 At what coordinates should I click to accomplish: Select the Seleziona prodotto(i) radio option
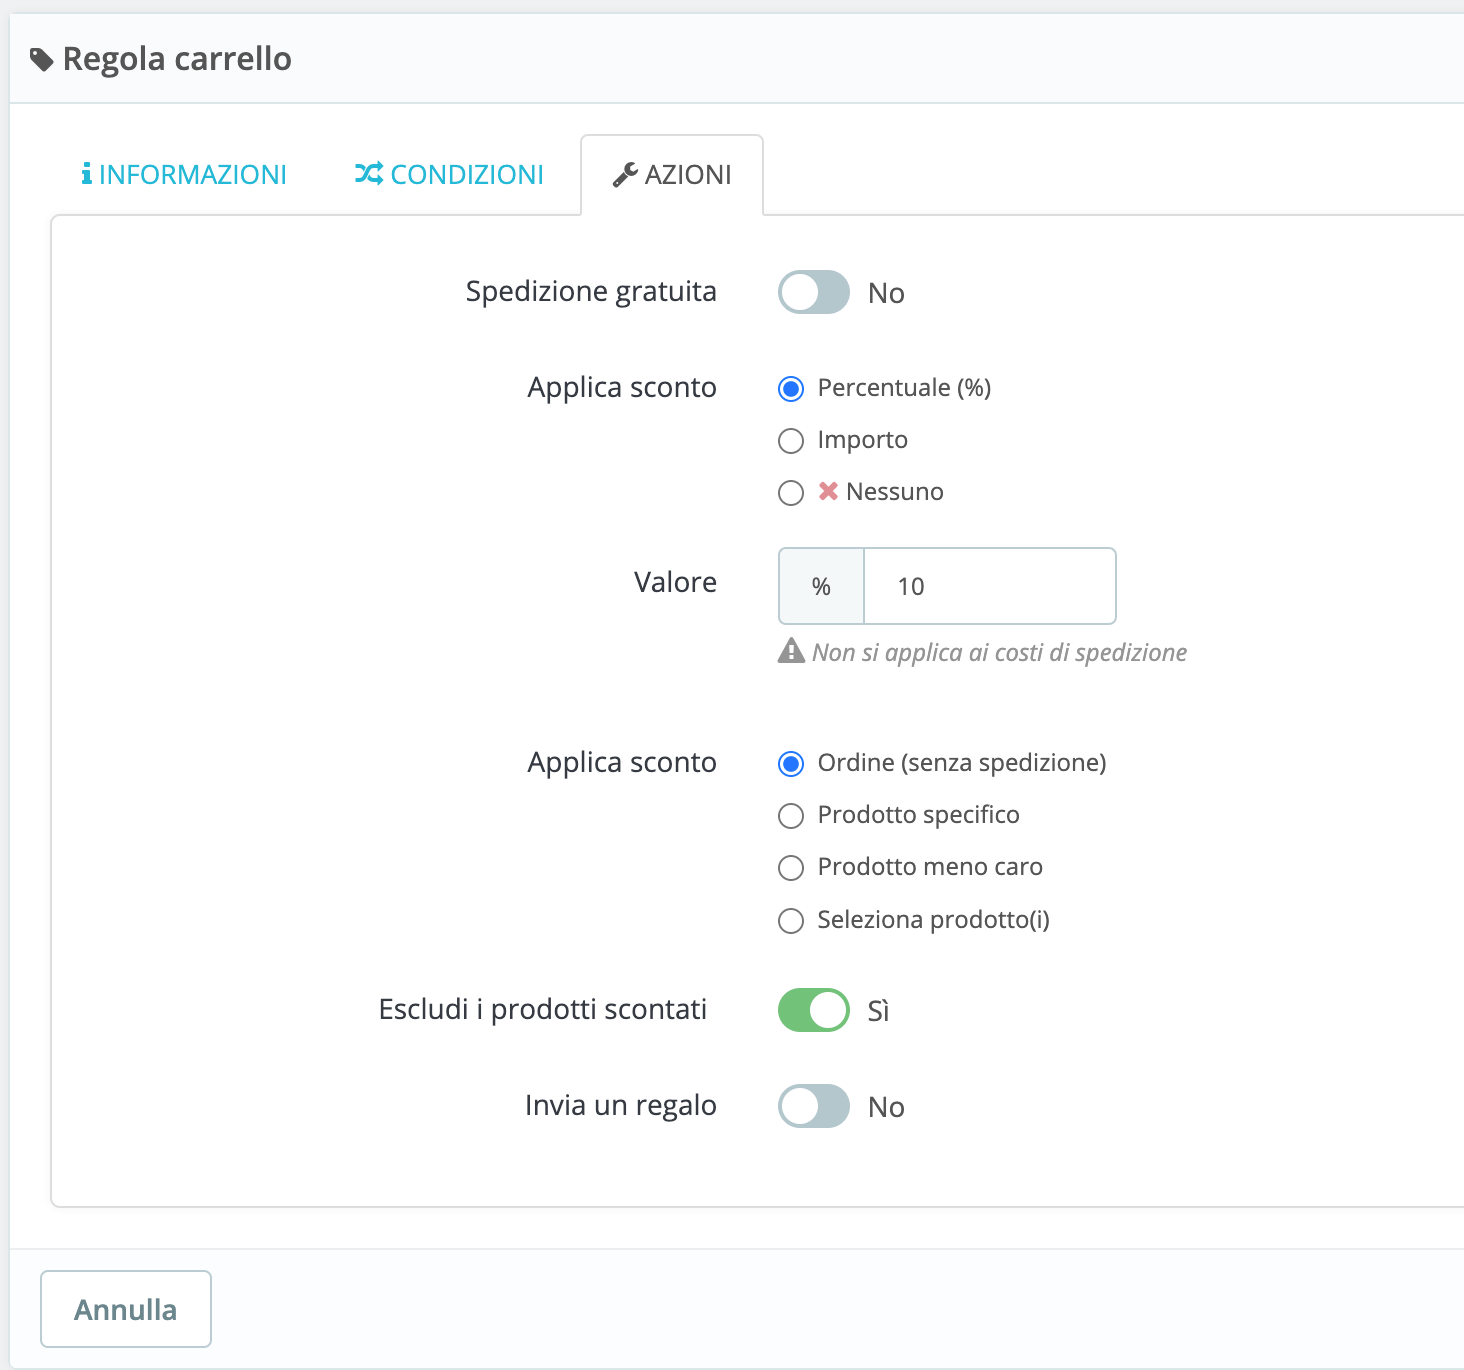tap(791, 921)
